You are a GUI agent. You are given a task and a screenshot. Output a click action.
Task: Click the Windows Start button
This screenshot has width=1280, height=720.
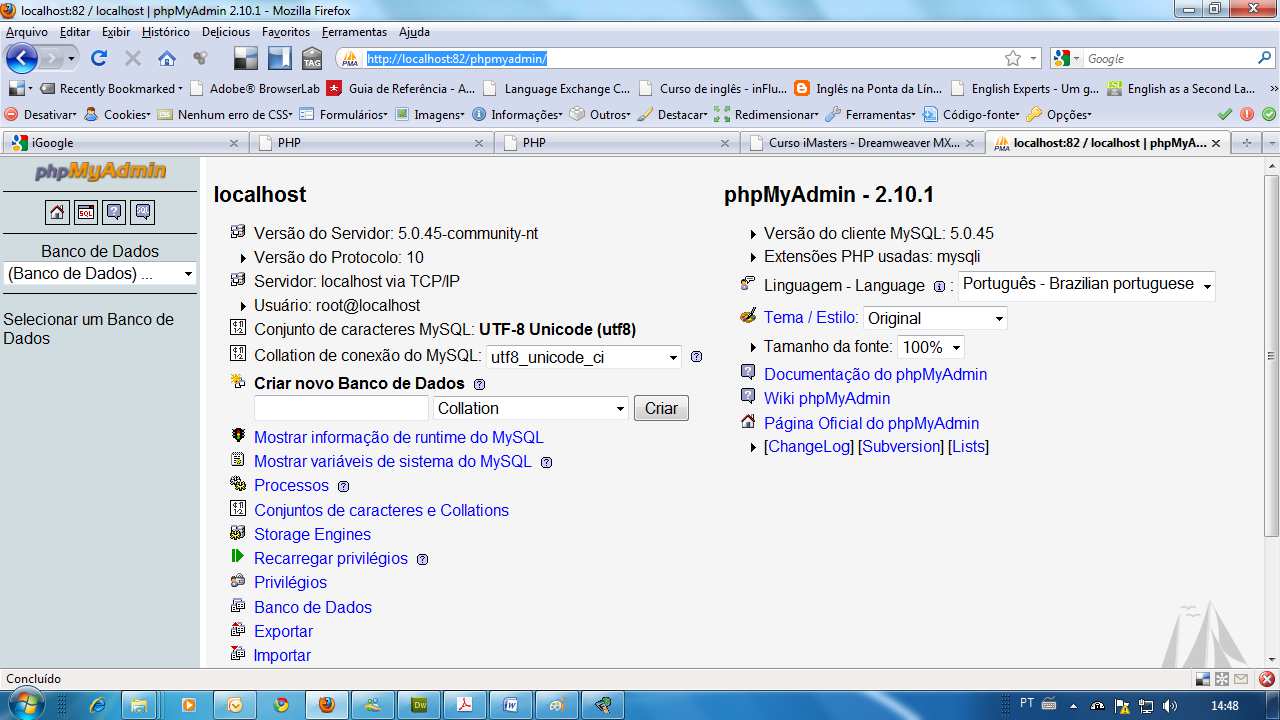pos(26,704)
